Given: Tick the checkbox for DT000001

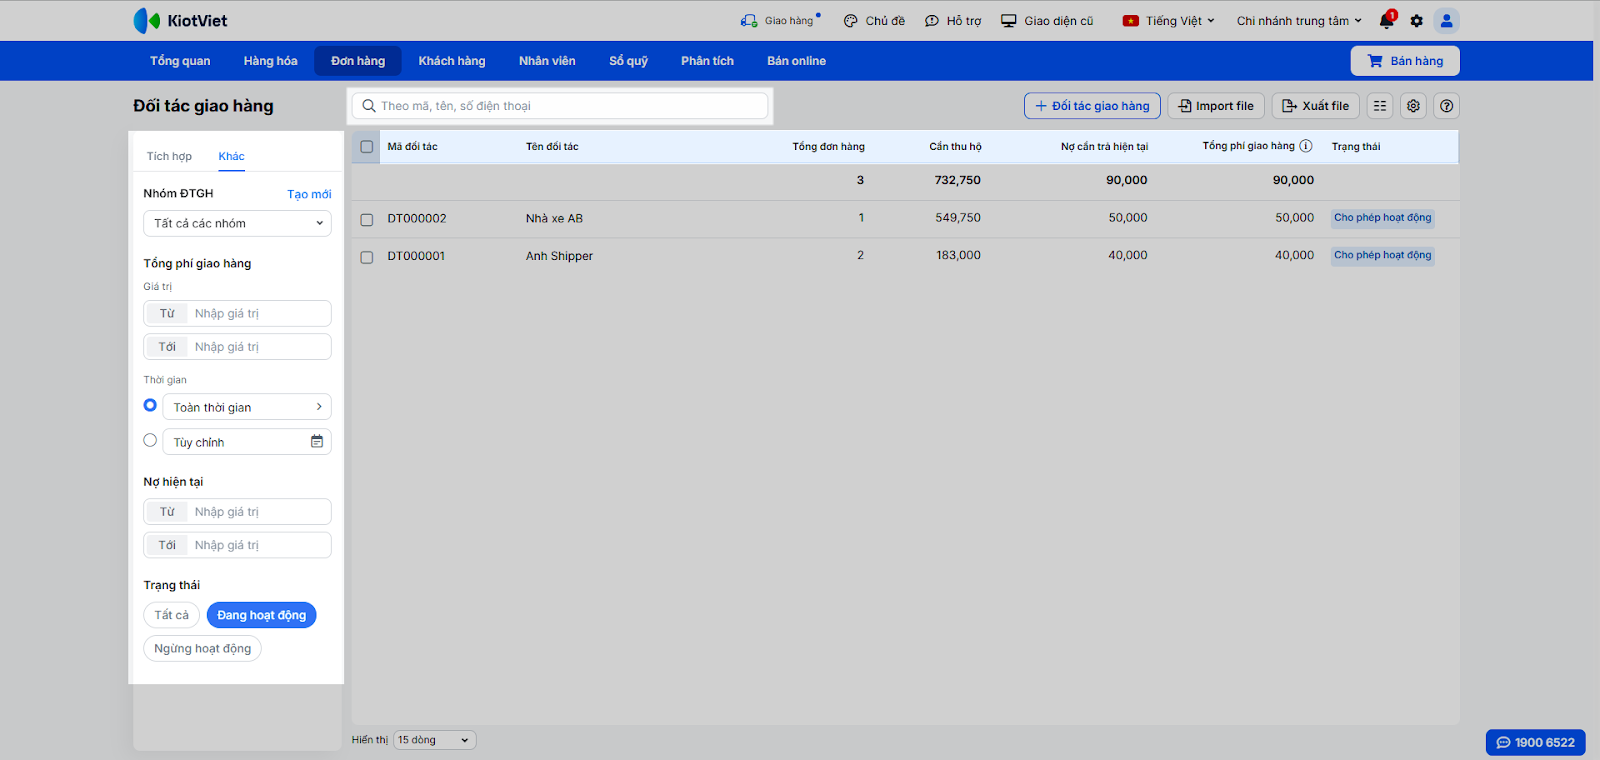Looking at the screenshot, I should (x=367, y=257).
